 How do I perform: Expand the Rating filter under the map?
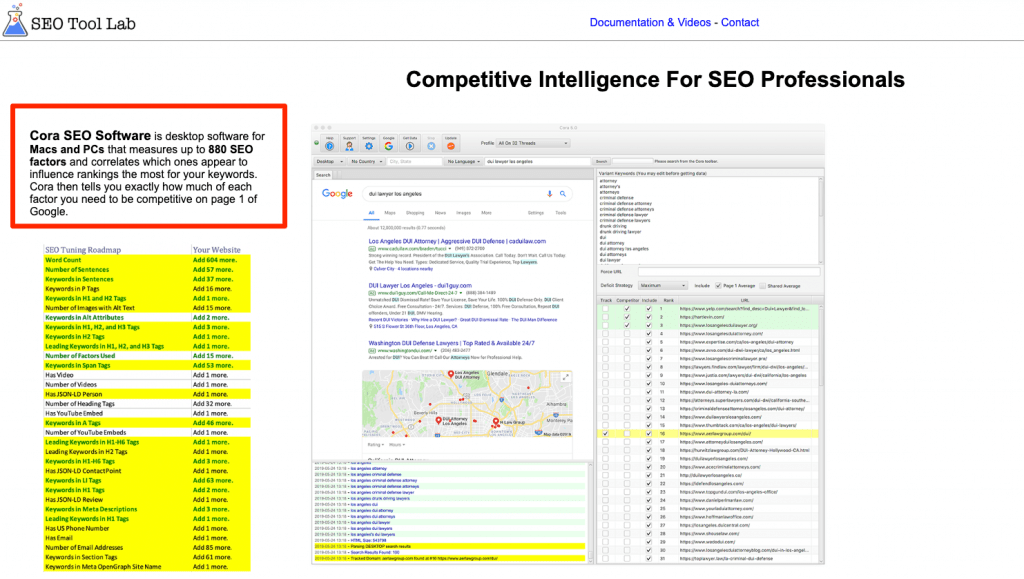coord(375,445)
